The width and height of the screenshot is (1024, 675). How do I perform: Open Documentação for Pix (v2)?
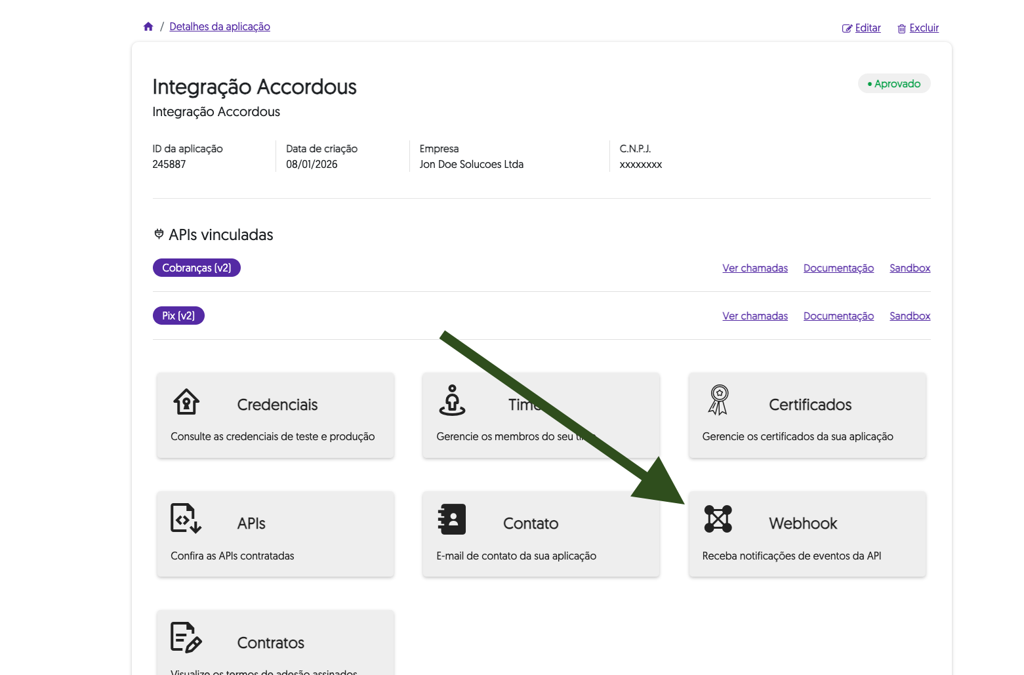(x=839, y=316)
